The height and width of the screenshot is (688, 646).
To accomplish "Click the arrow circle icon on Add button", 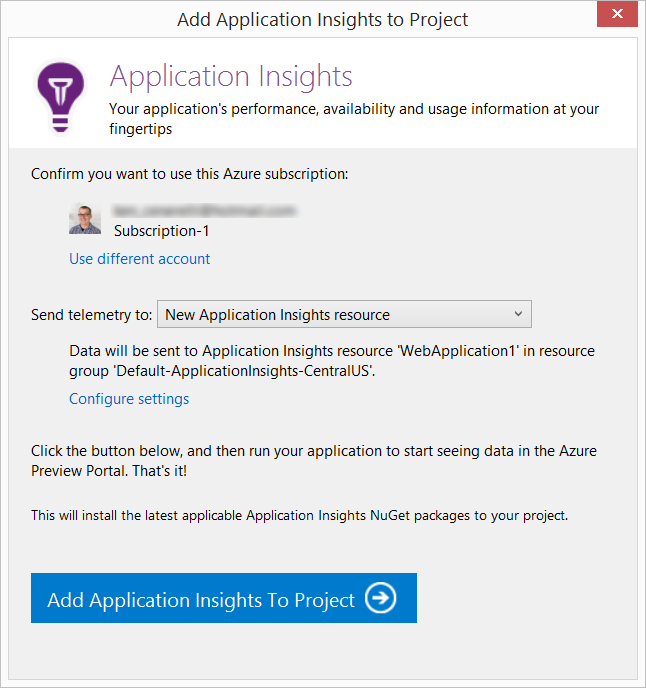I will (380, 598).
